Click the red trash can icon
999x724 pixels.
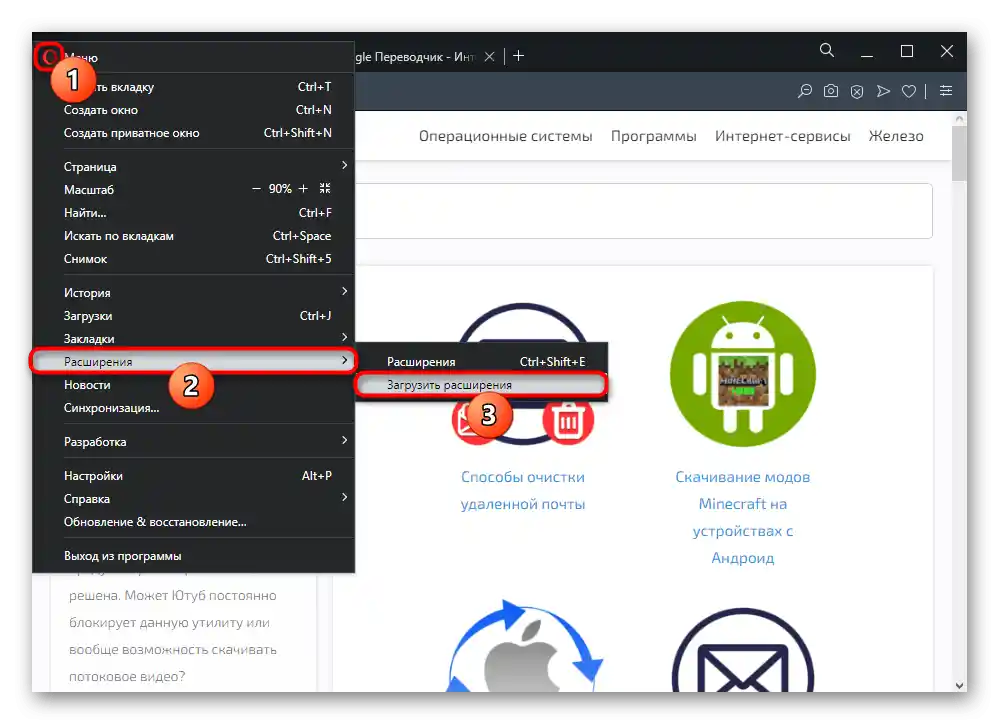(568, 420)
